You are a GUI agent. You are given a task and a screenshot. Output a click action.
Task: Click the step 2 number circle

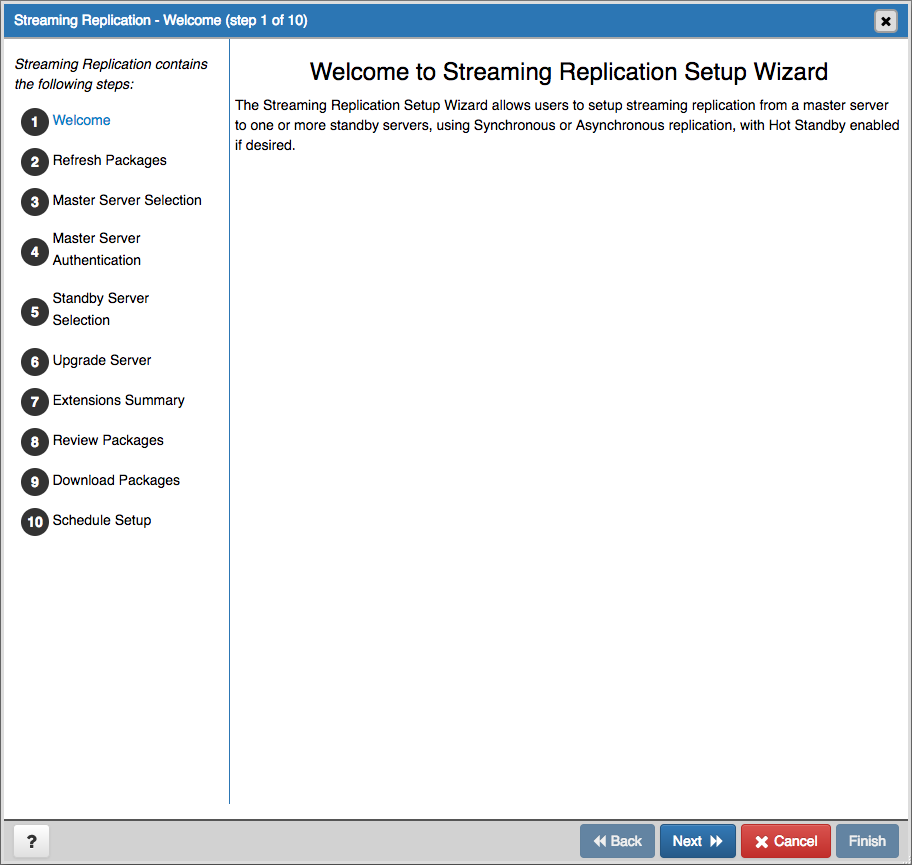click(x=35, y=162)
